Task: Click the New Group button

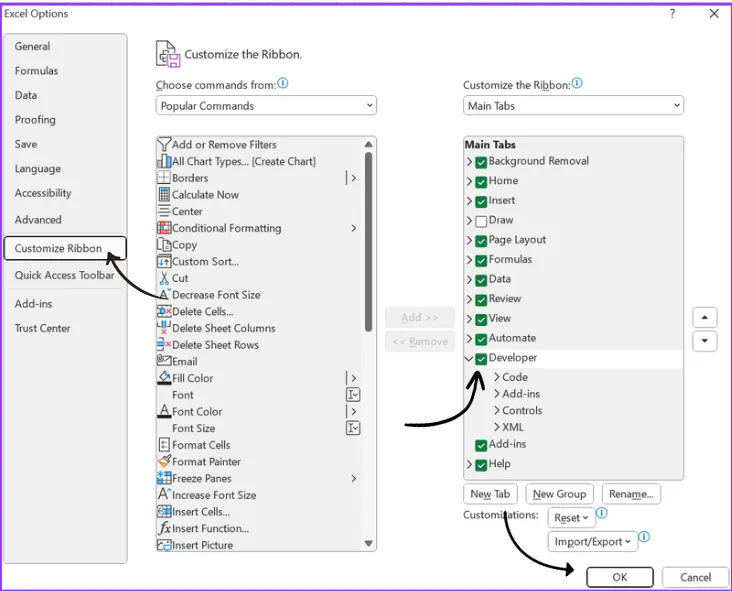Action: pyautogui.click(x=559, y=494)
